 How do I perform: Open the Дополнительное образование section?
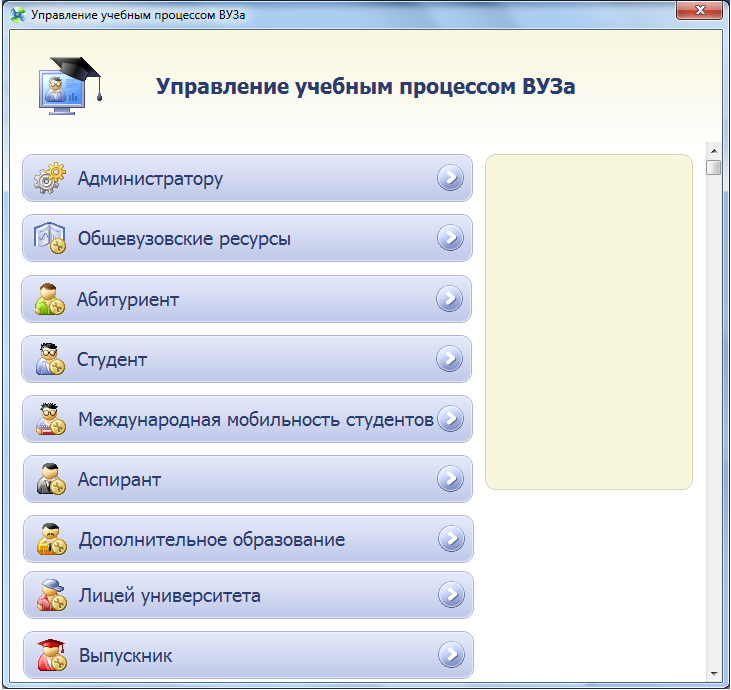(x=248, y=539)
